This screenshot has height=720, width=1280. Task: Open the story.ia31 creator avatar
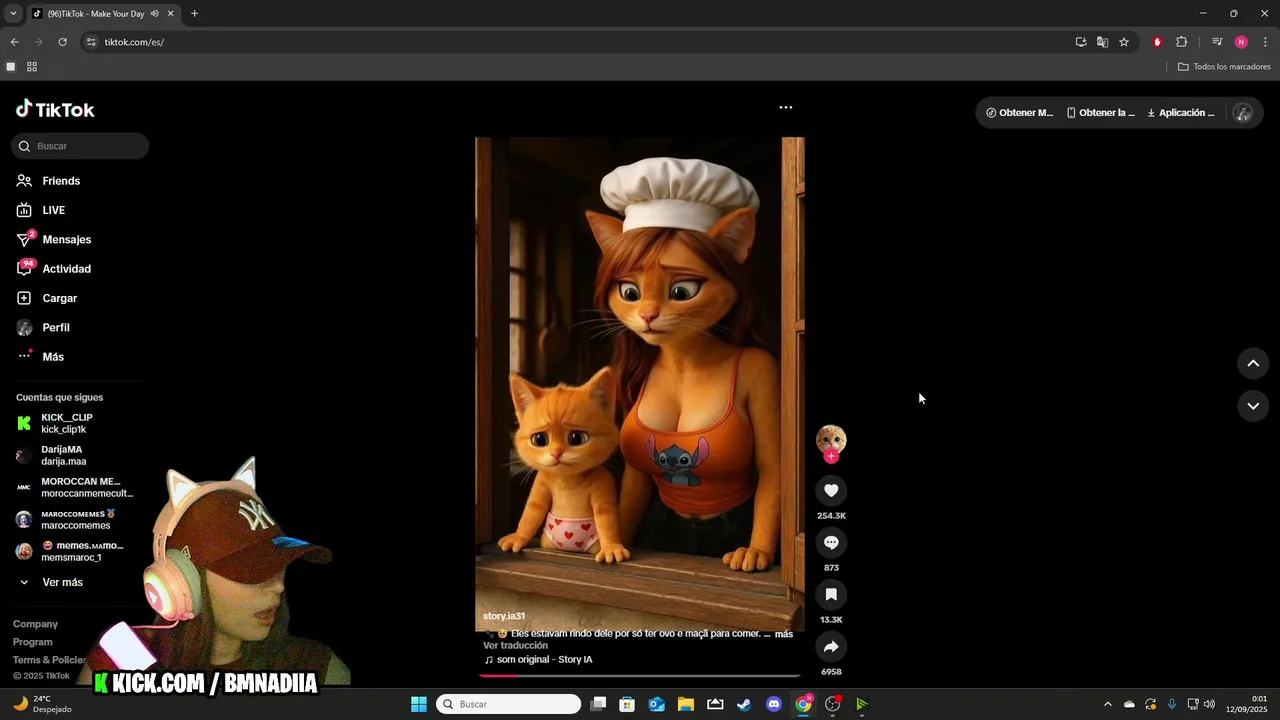[831, 439]
